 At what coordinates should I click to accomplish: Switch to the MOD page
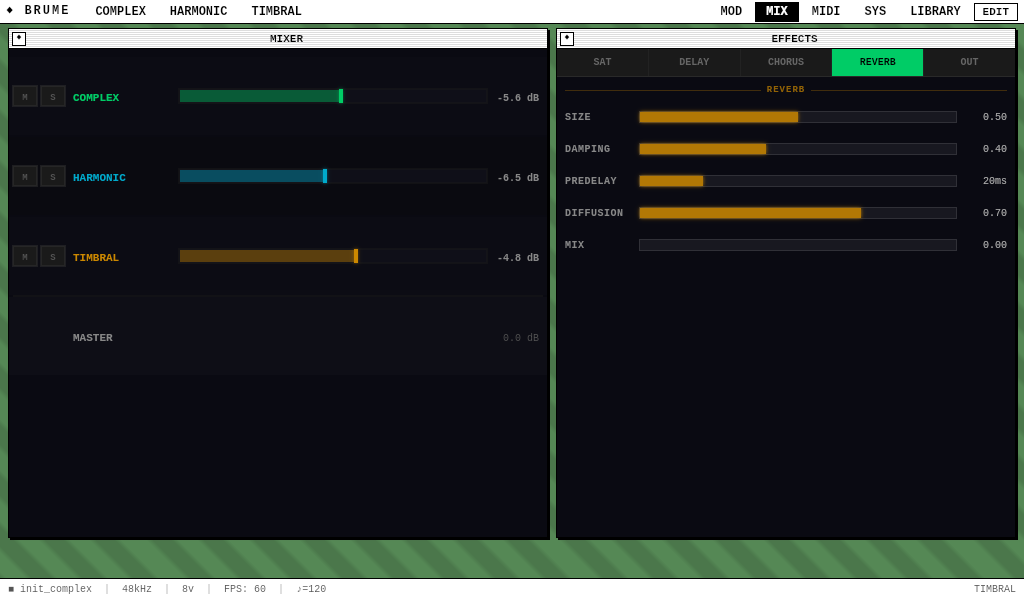(x=731, y=12)
